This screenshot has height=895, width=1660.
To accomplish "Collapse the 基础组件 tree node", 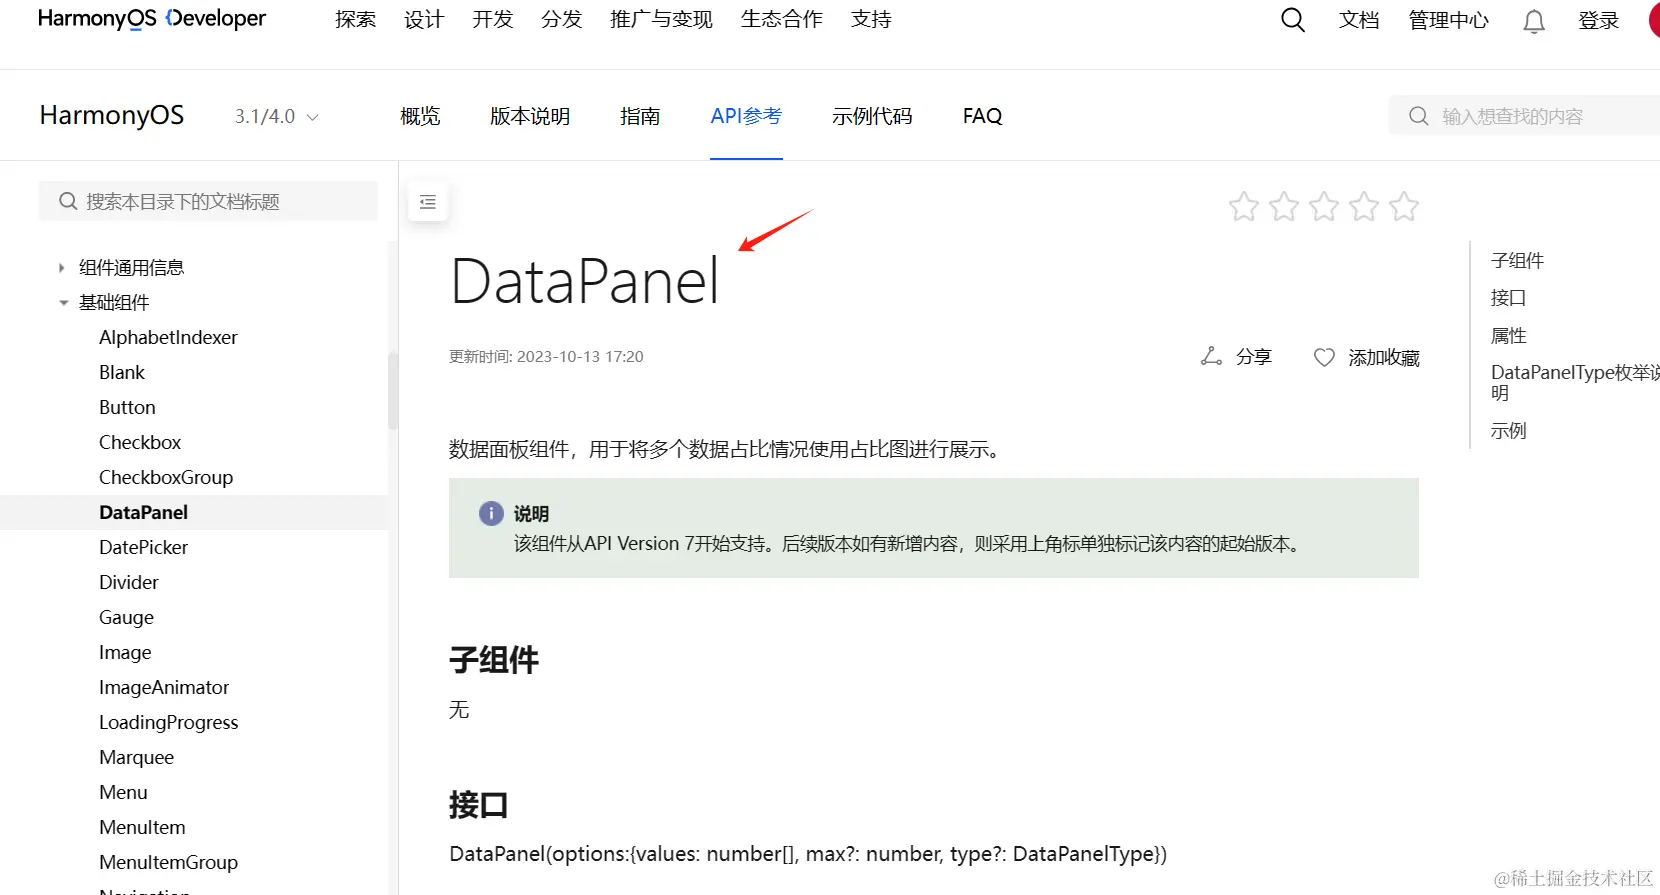I will tap(63, 303).
